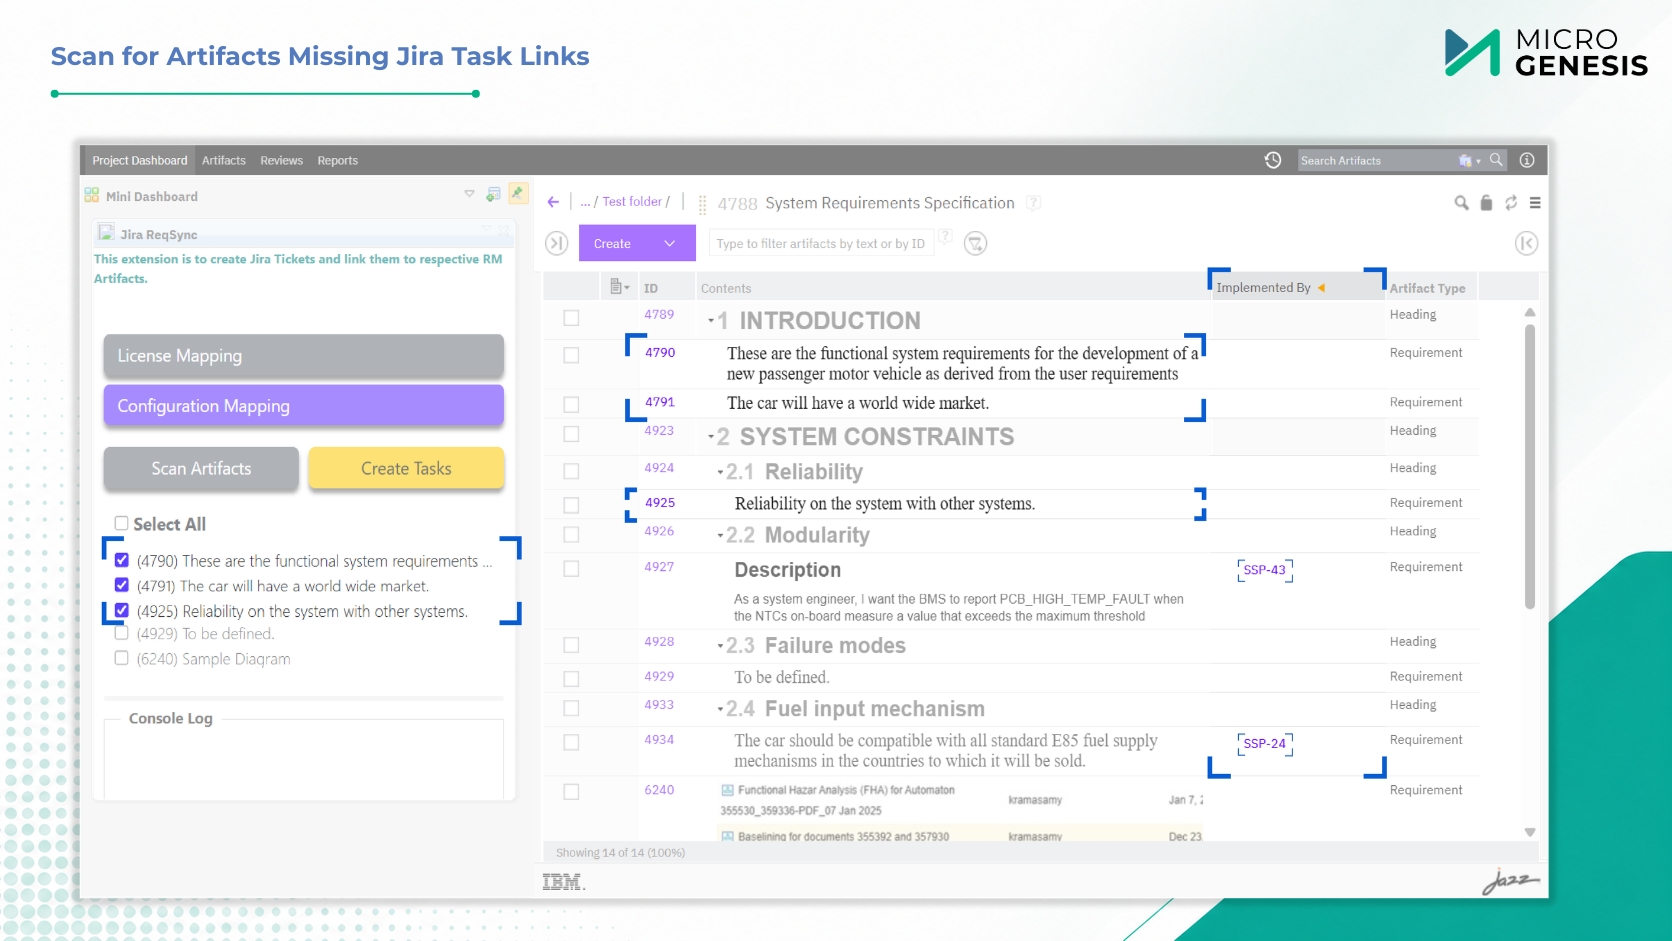The image size is (1672, 941).
Task: Collapse the 1 INTRODUCTION heading
Action: [711, 321]
